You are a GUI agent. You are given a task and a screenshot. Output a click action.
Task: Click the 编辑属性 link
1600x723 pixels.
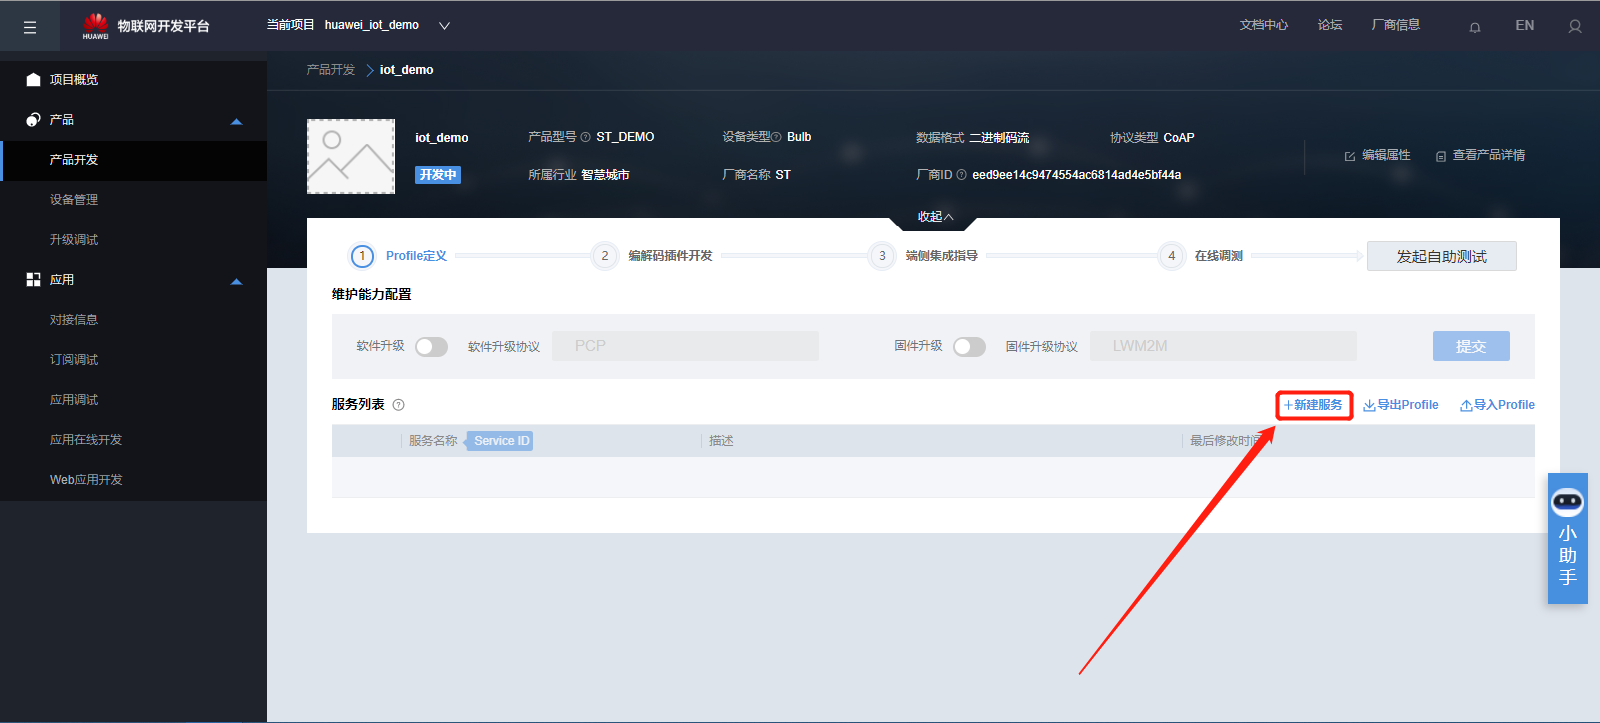click(1386, 155)
